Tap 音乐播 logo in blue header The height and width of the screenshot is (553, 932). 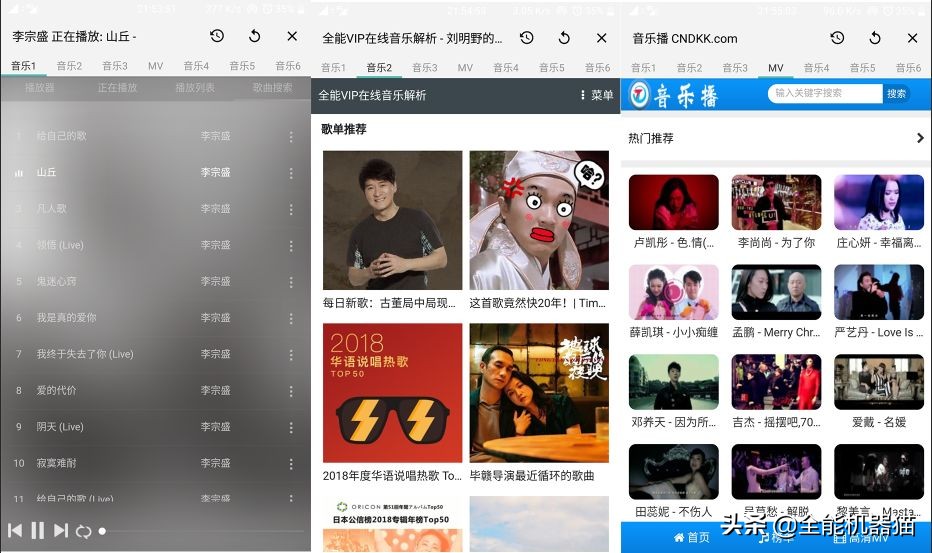pos(673,95)
